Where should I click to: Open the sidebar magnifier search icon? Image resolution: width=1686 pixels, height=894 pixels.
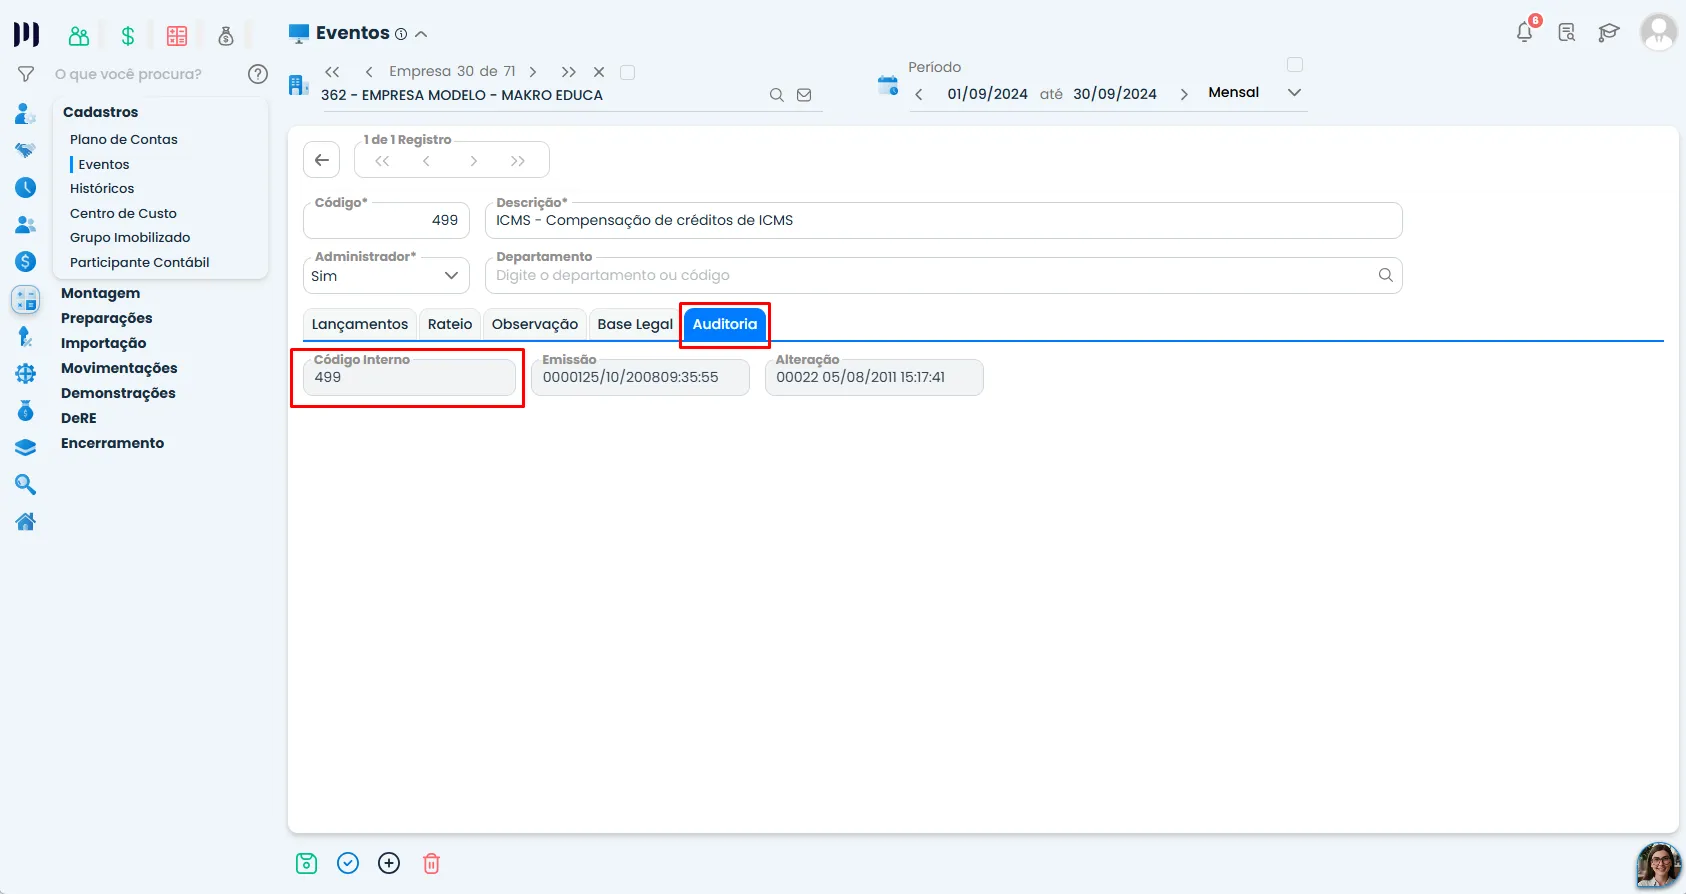[x=26, y=484]
